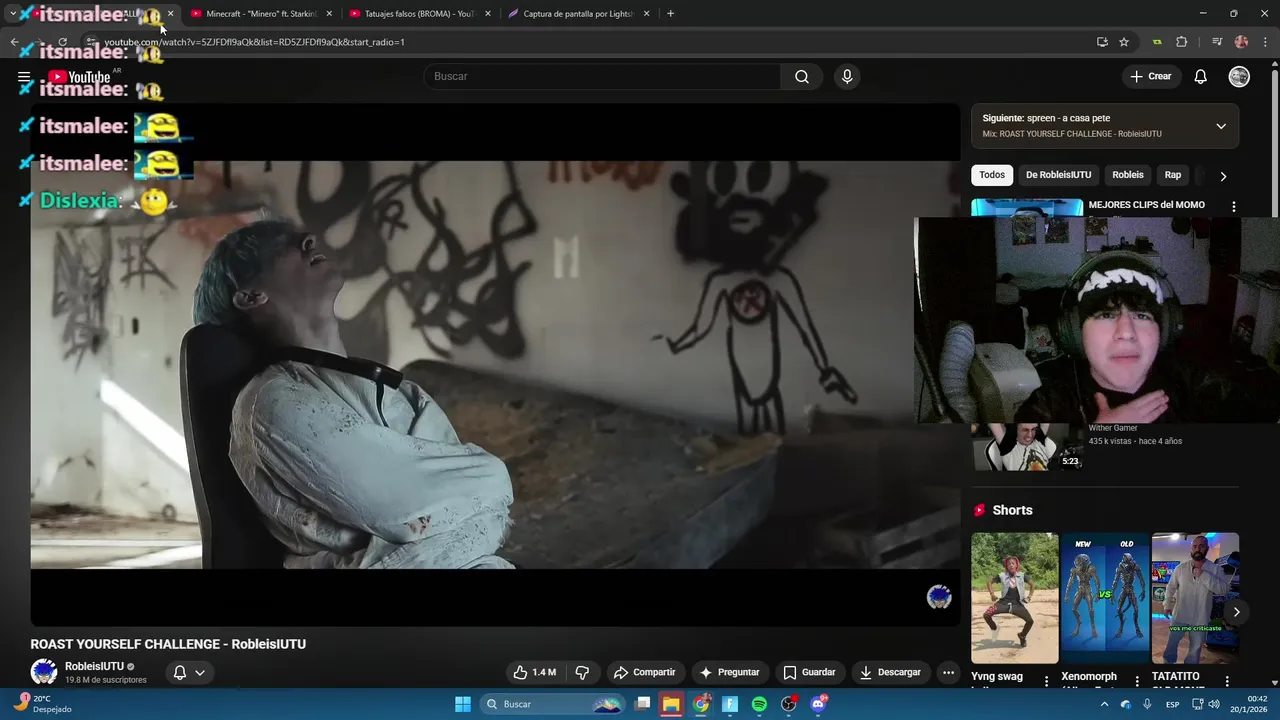The width and height of the screenshot is (1280, 720).
Task: Open Discord from the taskbar
Action: point(819,704)
